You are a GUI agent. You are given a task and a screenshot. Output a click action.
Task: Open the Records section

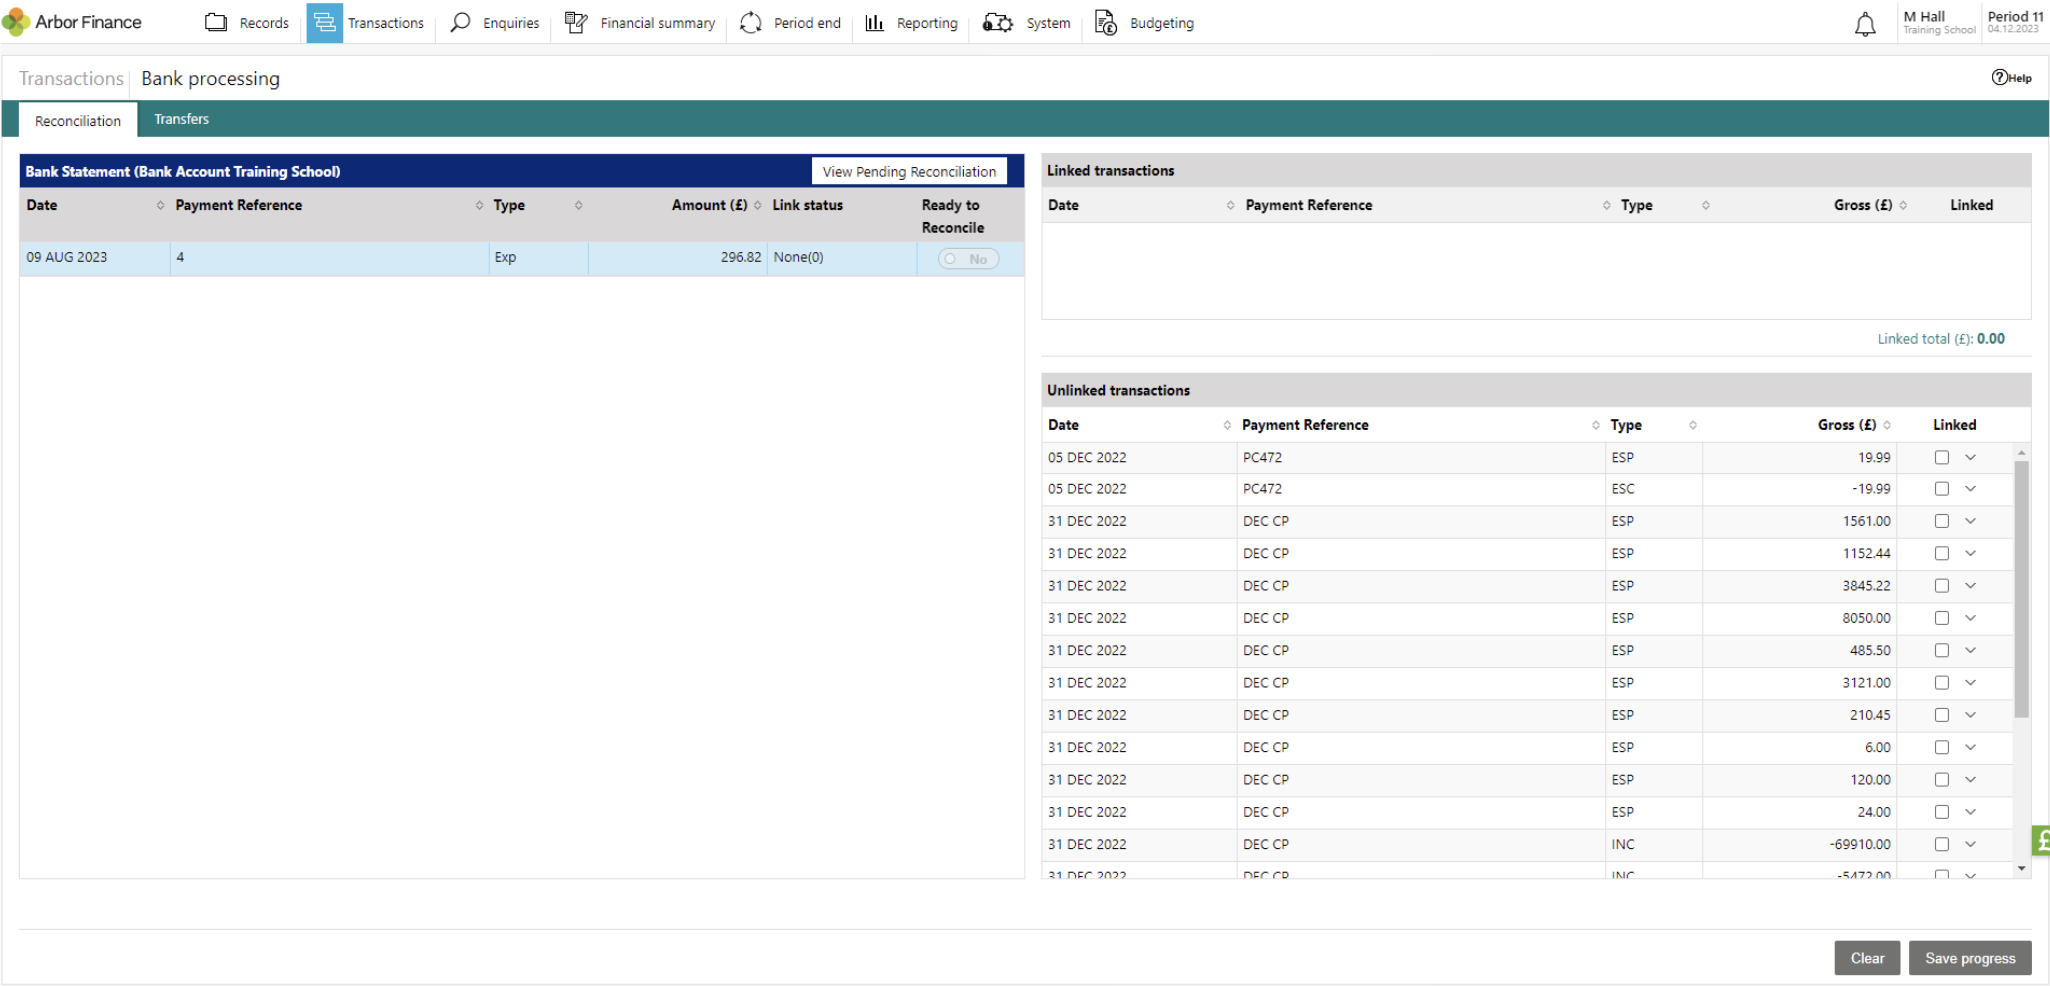point(216,22)
